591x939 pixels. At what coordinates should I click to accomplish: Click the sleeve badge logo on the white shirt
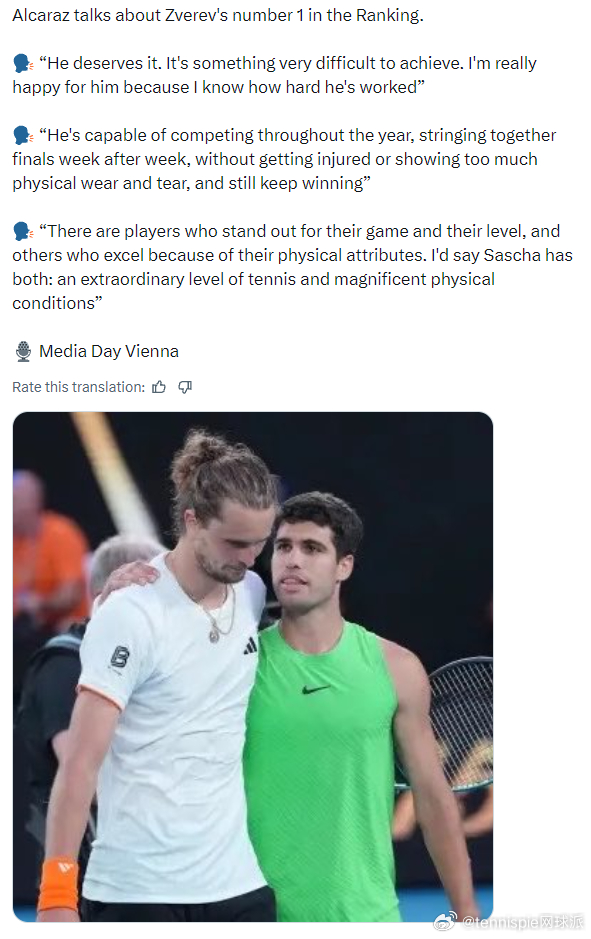(120, 658)
